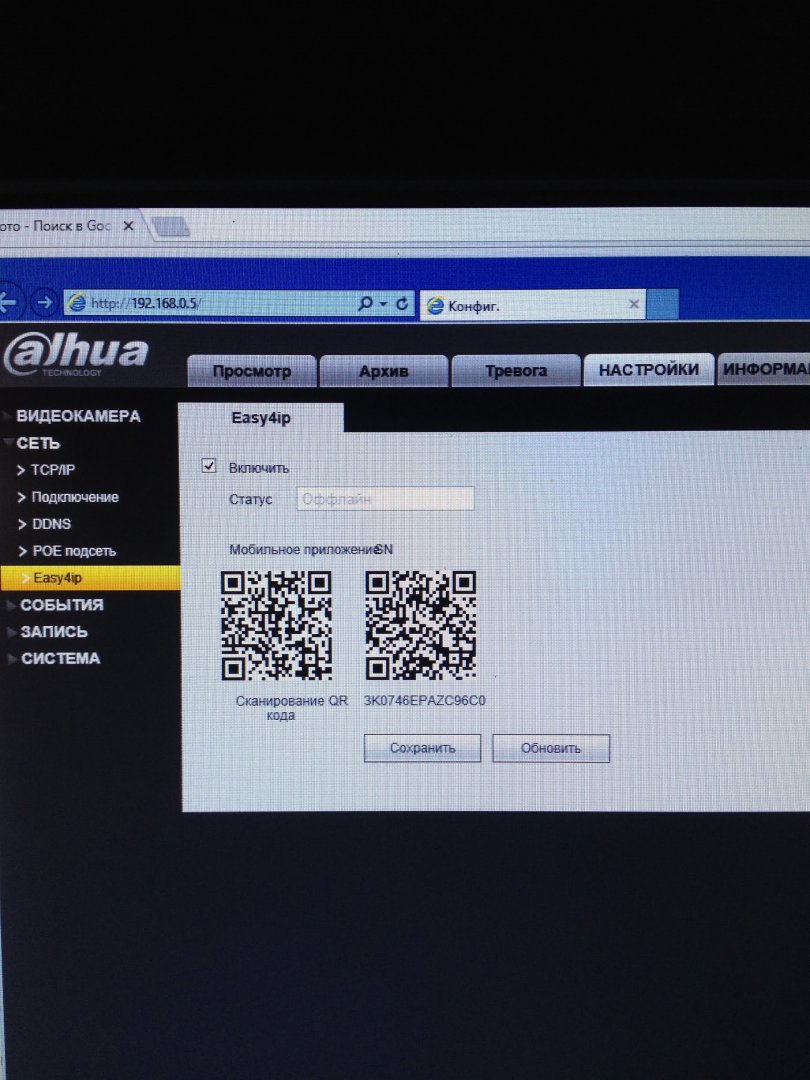This screenshot has width=810, height=1080.
Task: Click the Сохранить button
Action: pos(422,748)
